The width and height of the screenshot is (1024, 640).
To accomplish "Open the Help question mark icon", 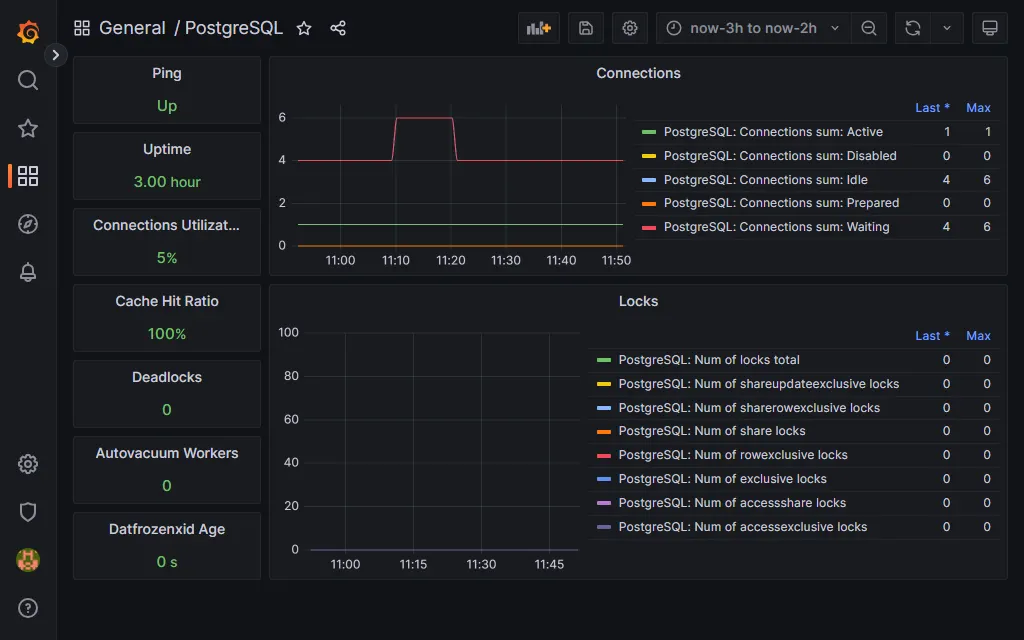I will (27, 608).
